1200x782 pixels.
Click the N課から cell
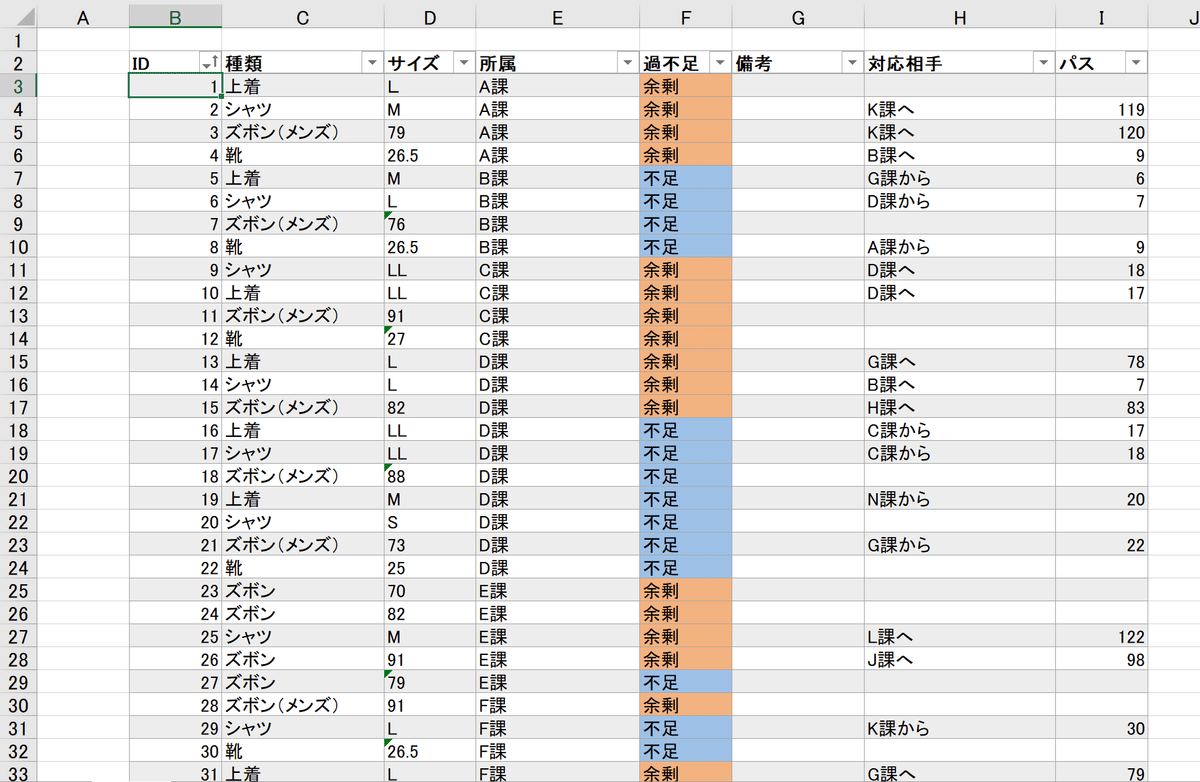pos(960,499)
